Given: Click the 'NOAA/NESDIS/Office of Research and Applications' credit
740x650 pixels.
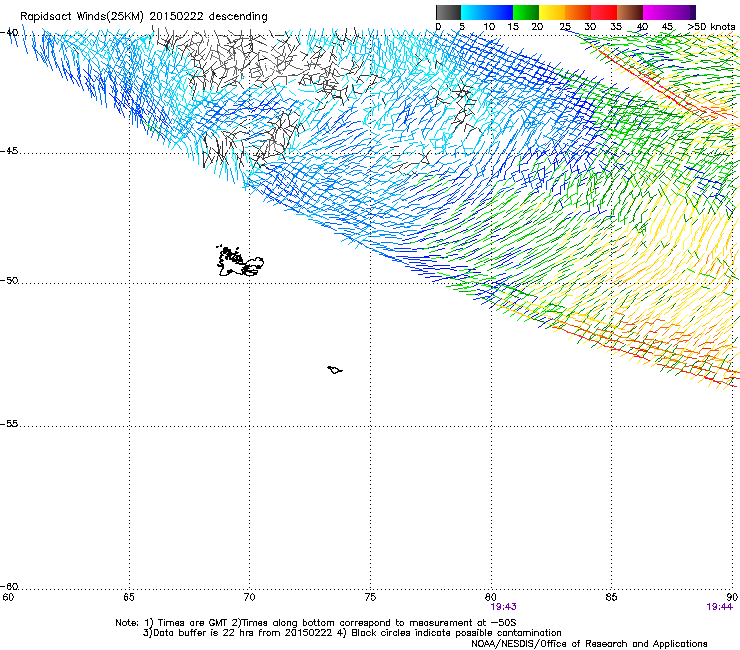Looking at the screenshot, I should tap(589, 644).
